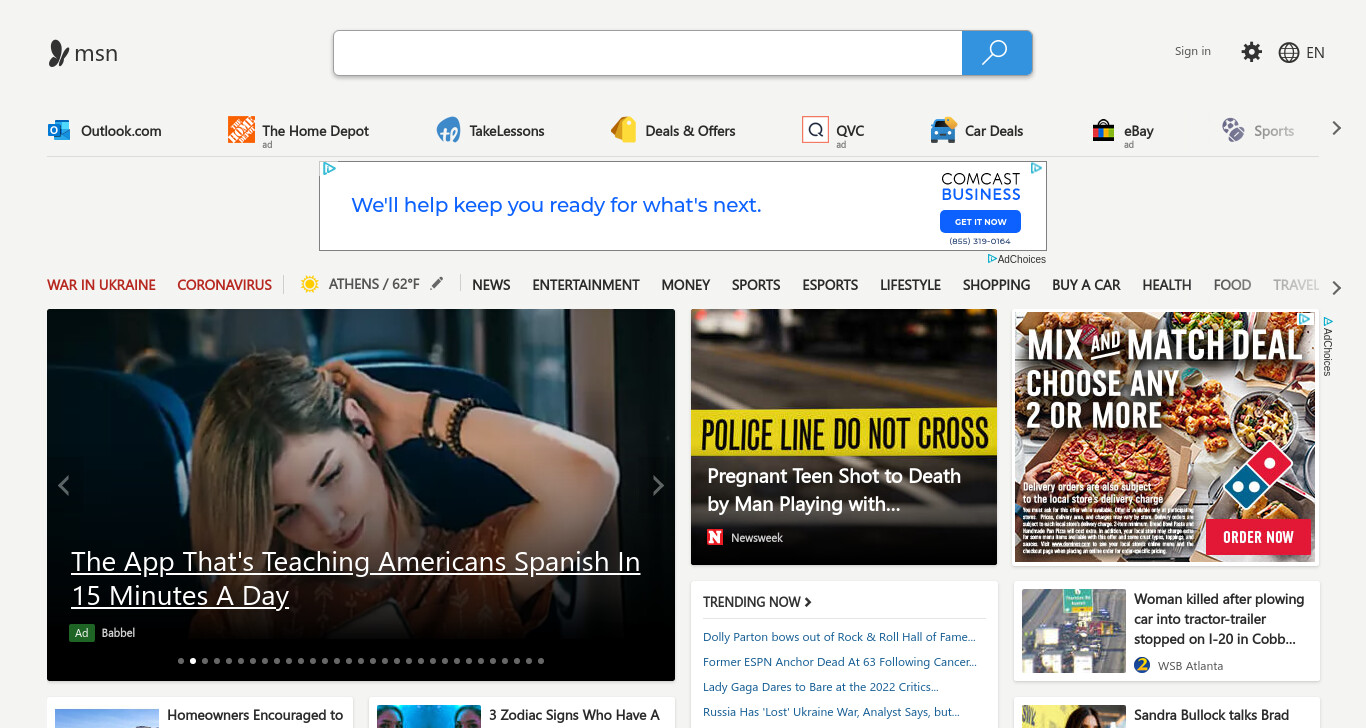Click the blue search magnifier button
Image resolution: width=1366 pixels, height=728 pixels.
996,53
